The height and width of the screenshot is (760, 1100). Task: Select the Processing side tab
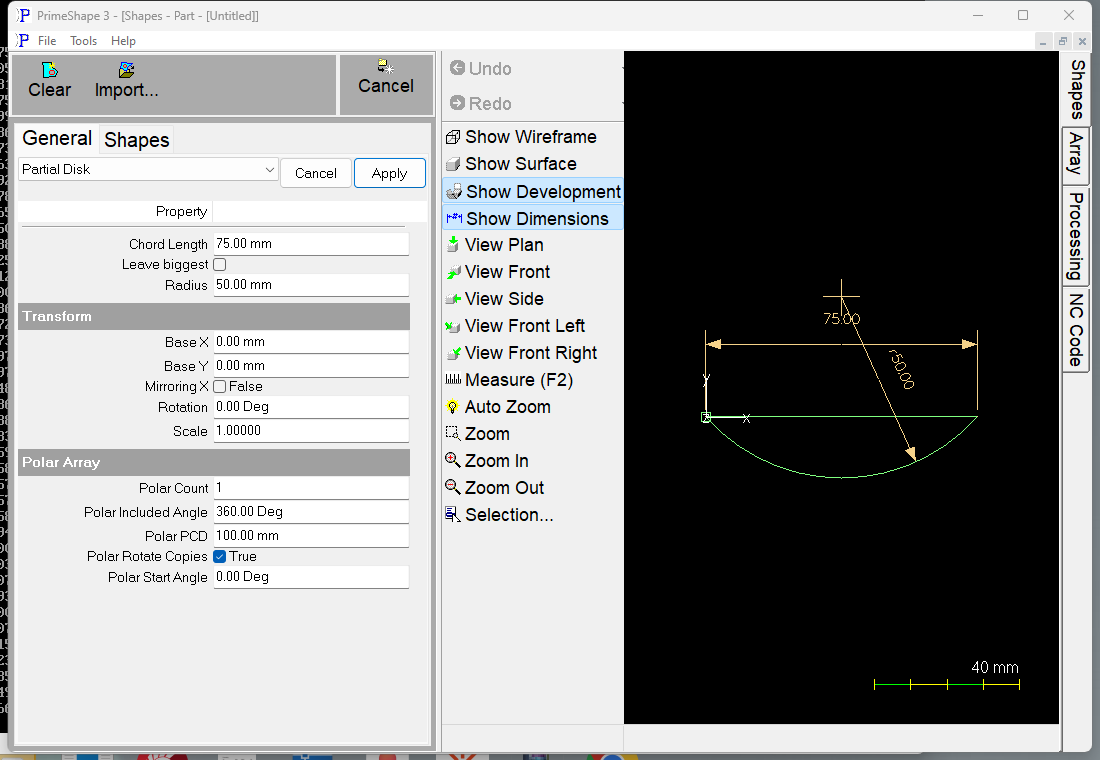pyautogui.click(x=1075, y=236)
